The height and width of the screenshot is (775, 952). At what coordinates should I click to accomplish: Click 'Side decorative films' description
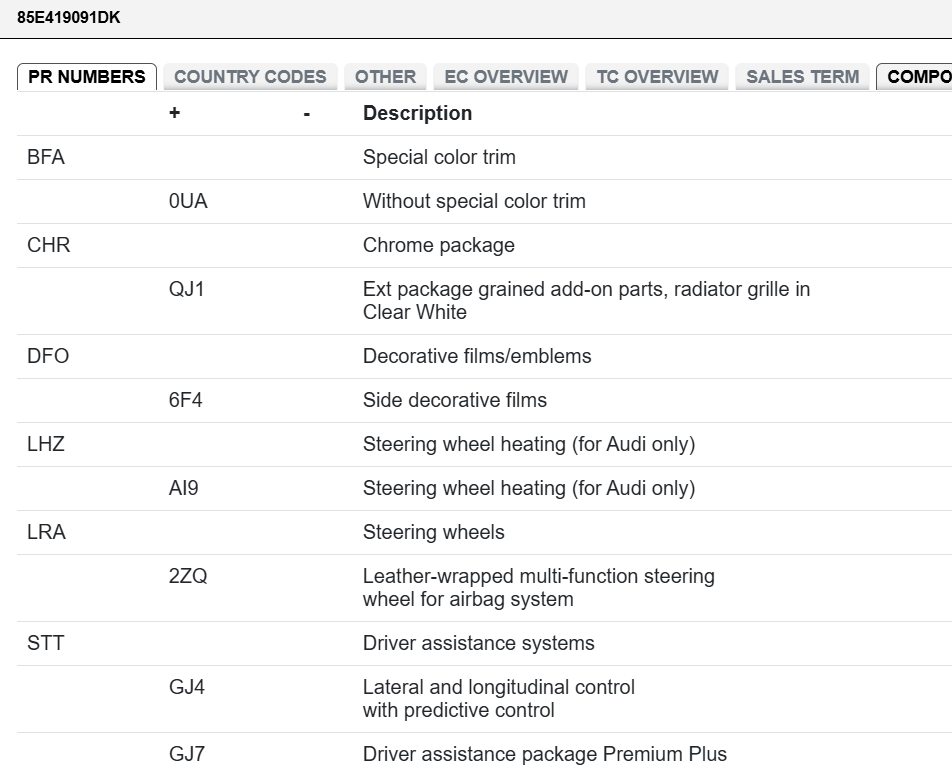pos(455,400)
